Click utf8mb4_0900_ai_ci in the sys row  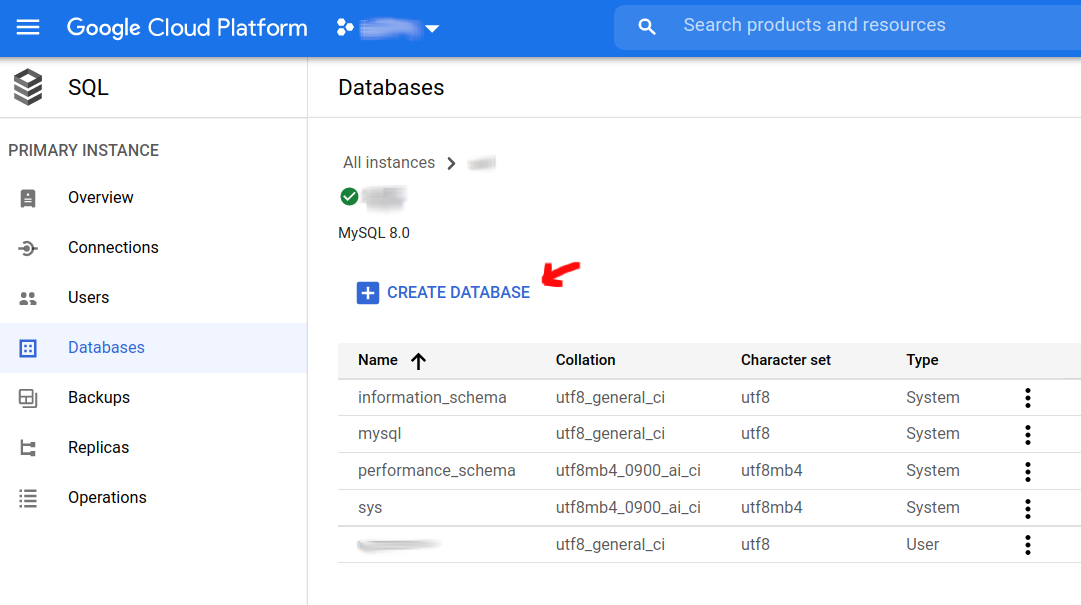point(628,508)
